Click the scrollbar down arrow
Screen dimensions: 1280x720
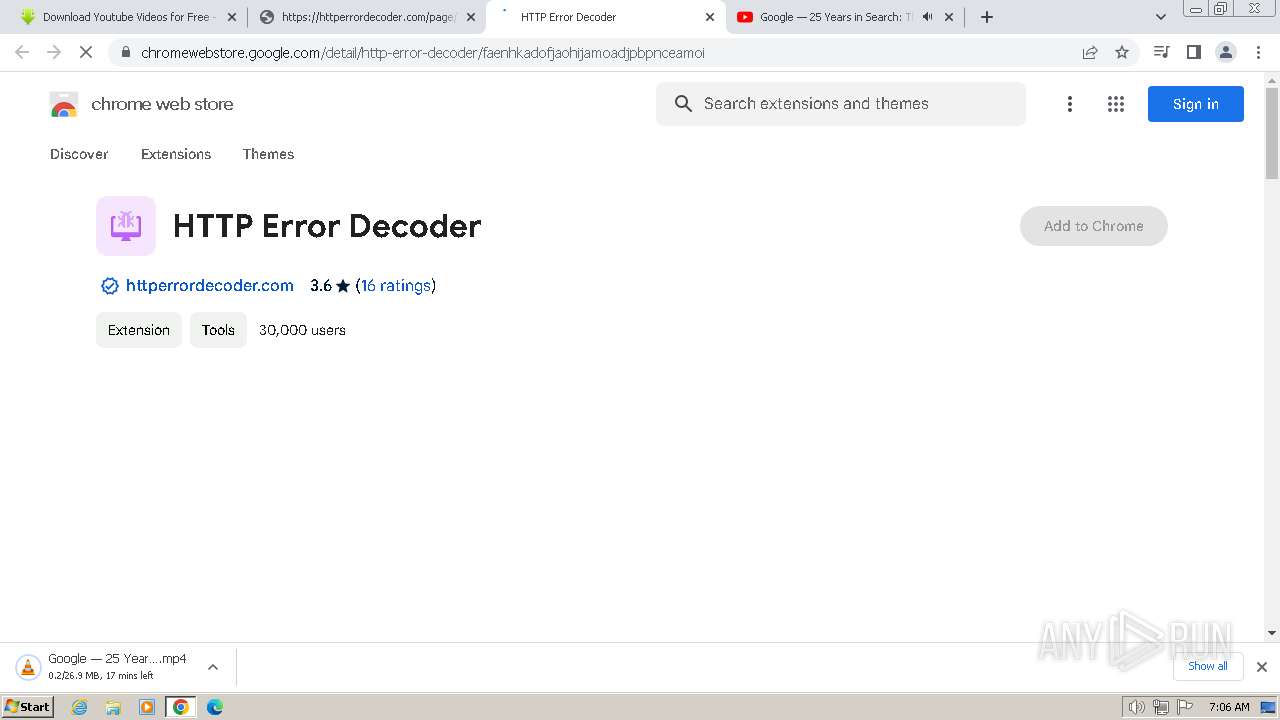pyautogui.click(x=1272, y=632)
